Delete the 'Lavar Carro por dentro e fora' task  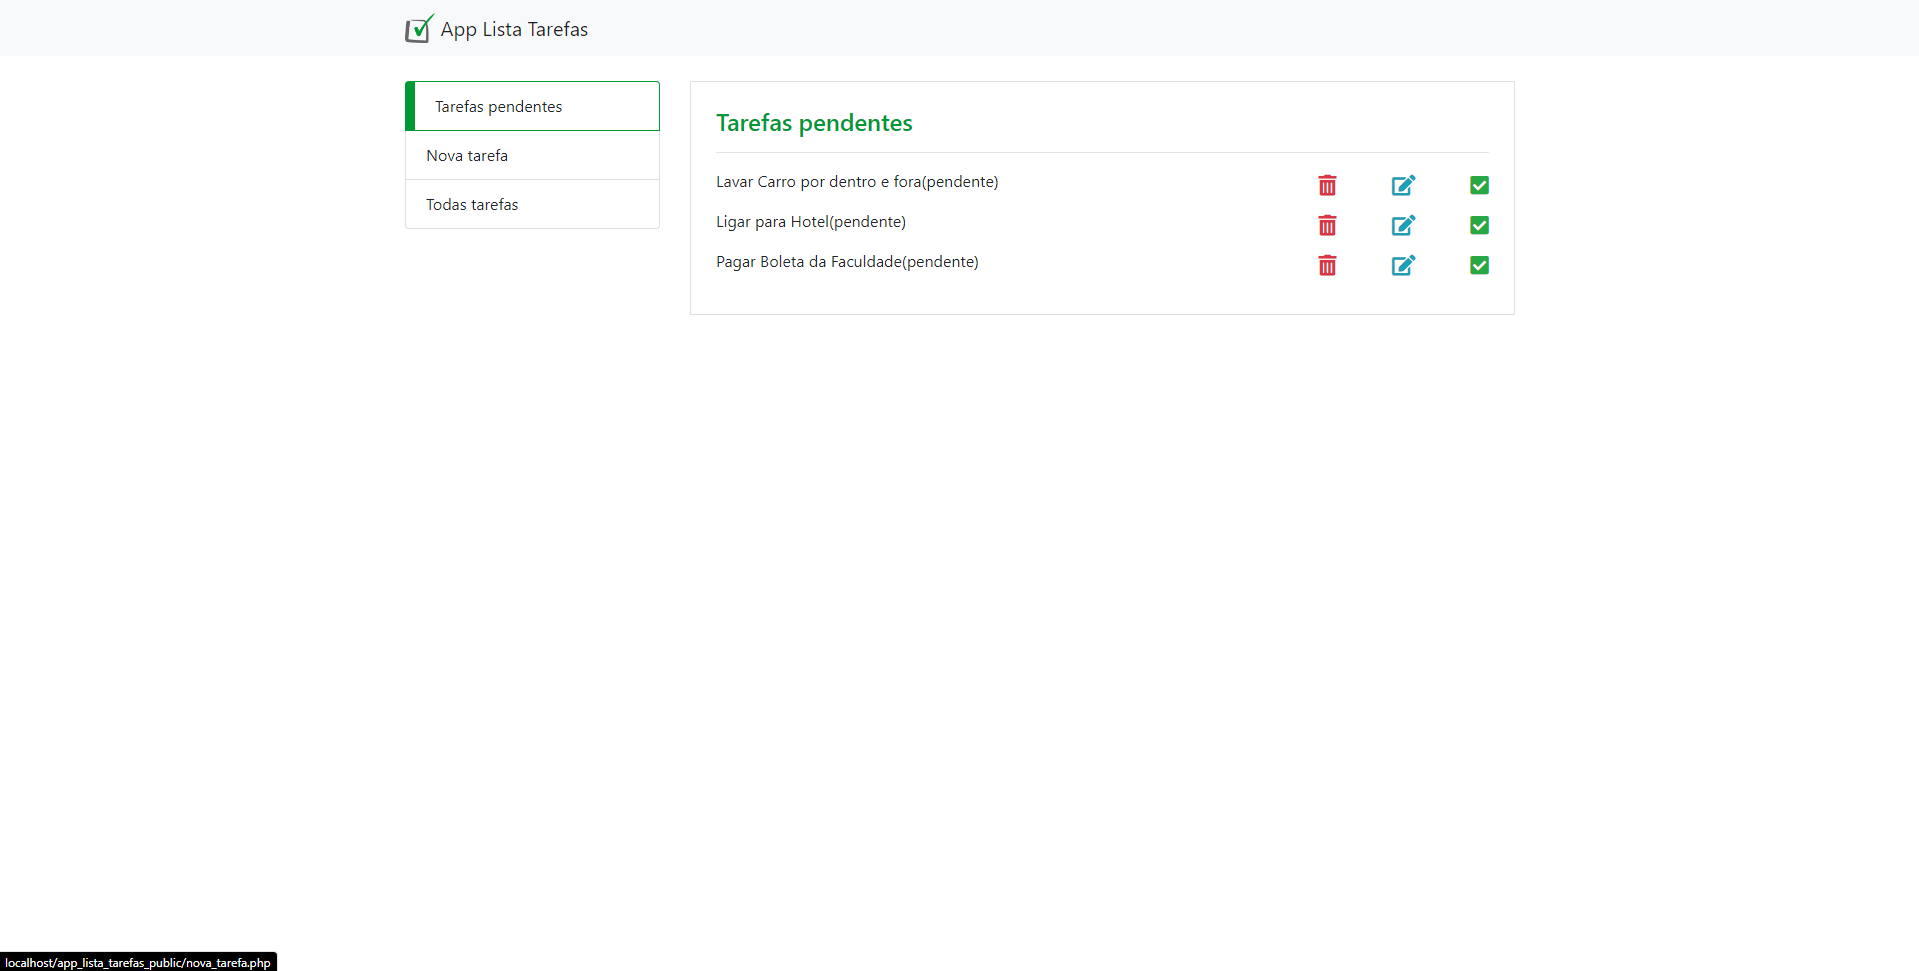pos(1327,185)
